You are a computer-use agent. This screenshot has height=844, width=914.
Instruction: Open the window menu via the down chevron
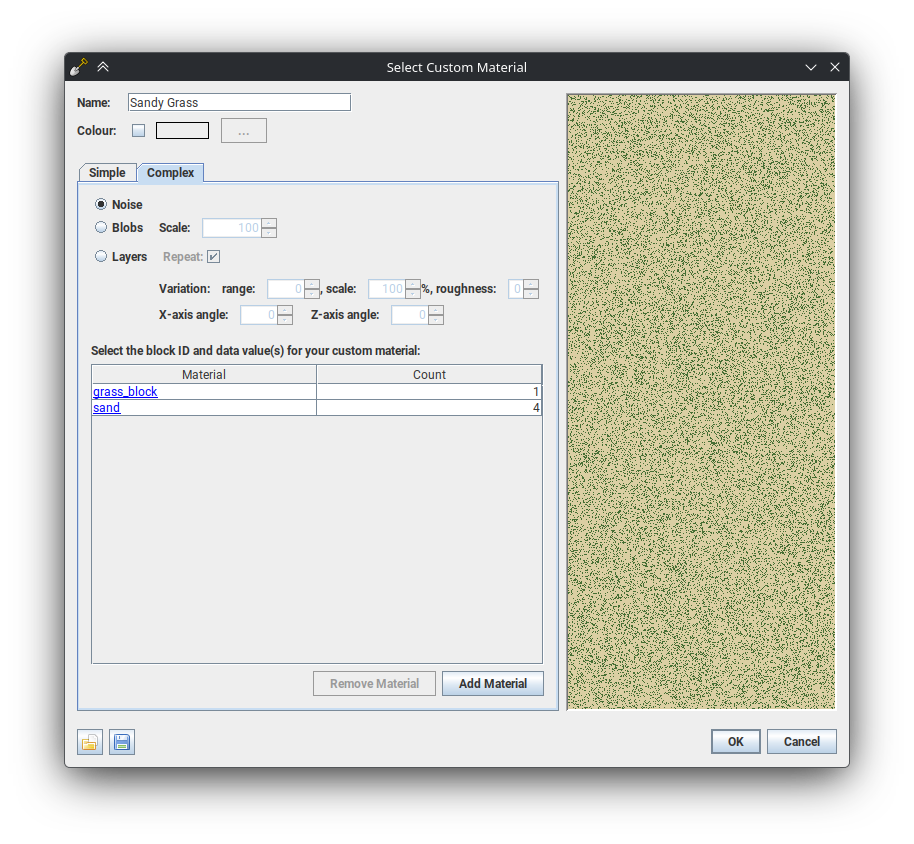[x=810, y=67]
